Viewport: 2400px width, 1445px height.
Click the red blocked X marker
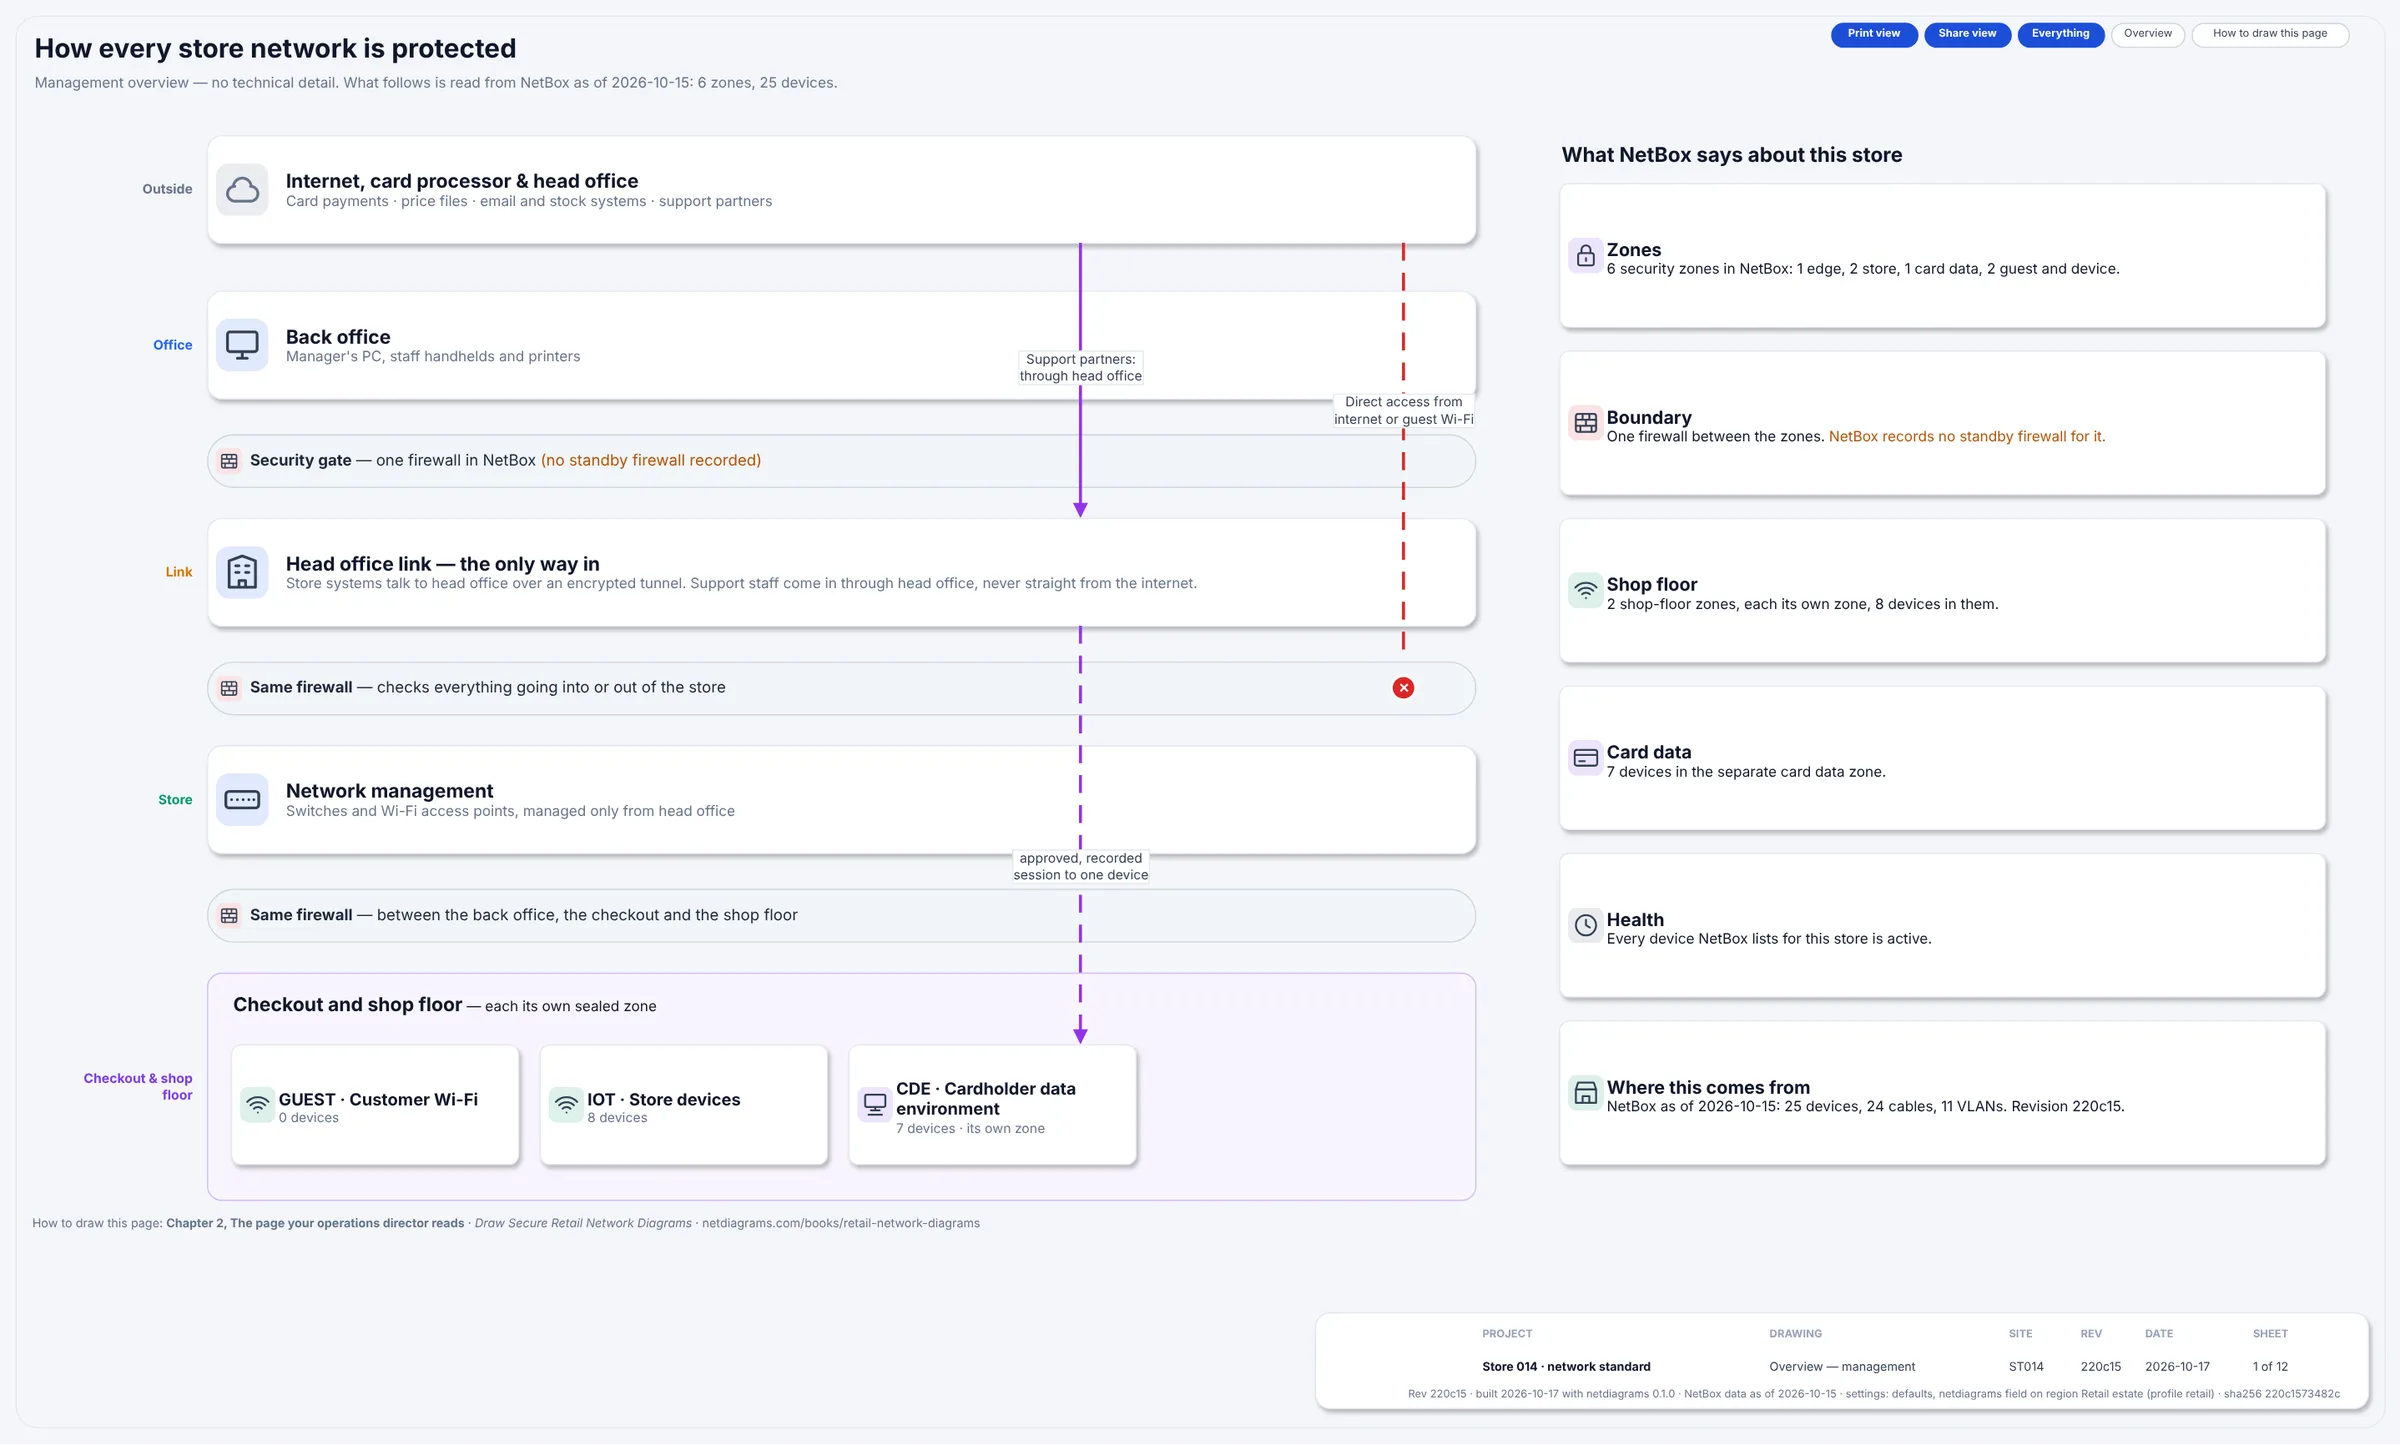tap(1403, 688)
